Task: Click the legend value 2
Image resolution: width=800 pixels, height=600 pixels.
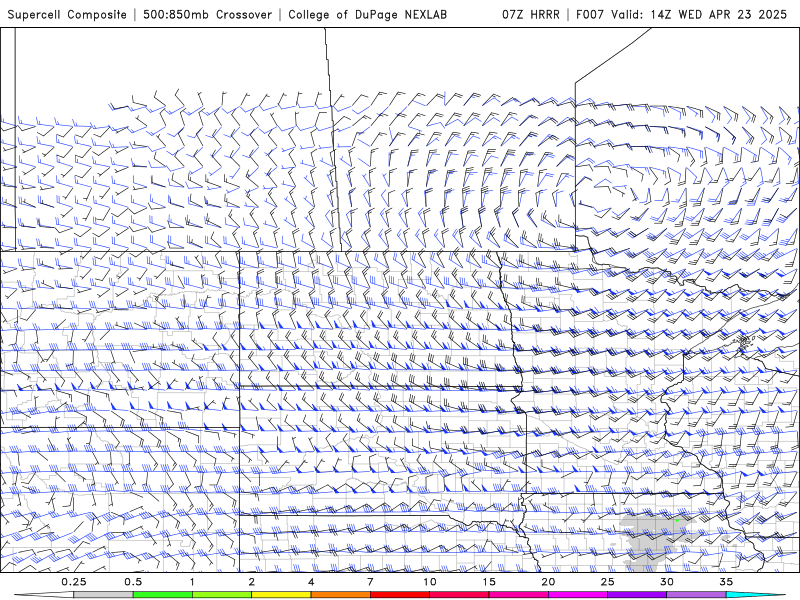Action: [252, 582]
